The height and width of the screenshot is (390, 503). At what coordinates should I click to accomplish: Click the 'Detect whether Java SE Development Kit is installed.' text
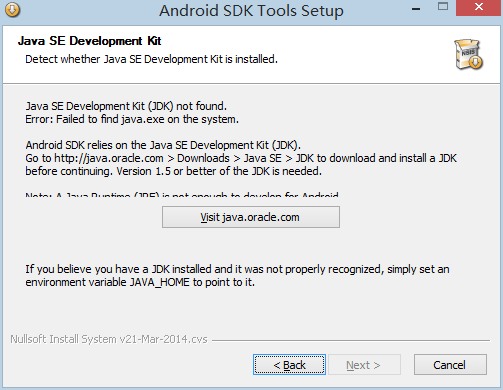[x=151, y=59]
